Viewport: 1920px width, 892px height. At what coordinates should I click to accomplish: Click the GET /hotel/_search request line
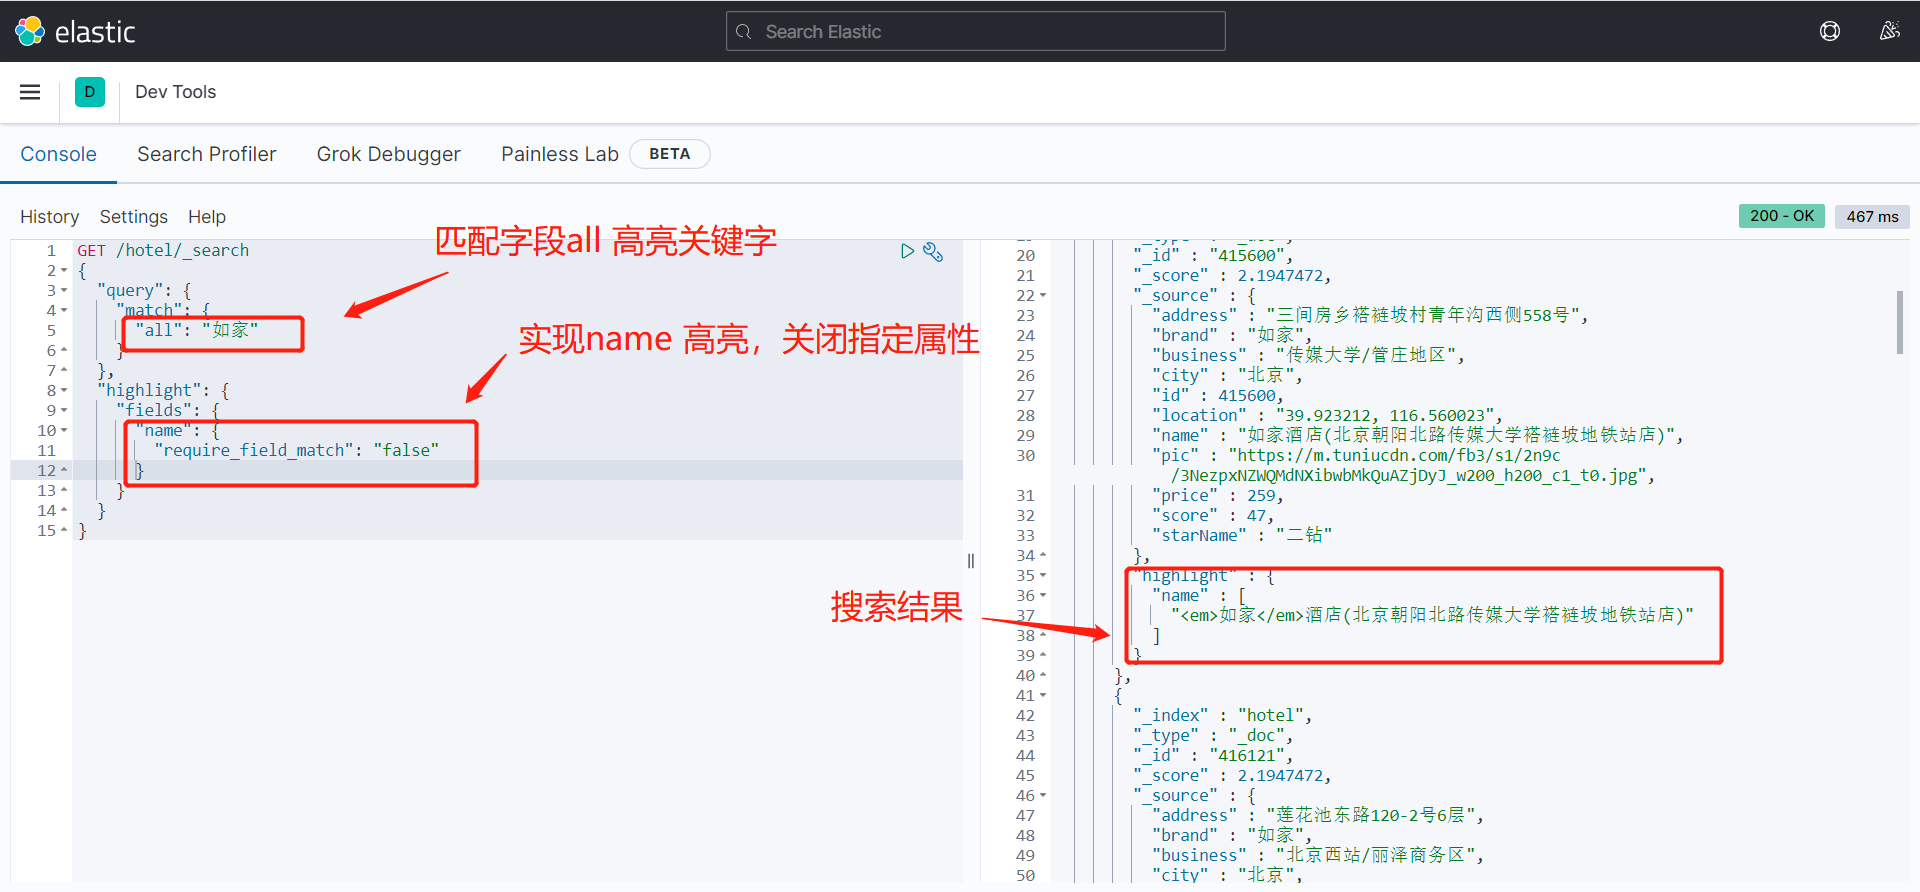pos(163,251)
